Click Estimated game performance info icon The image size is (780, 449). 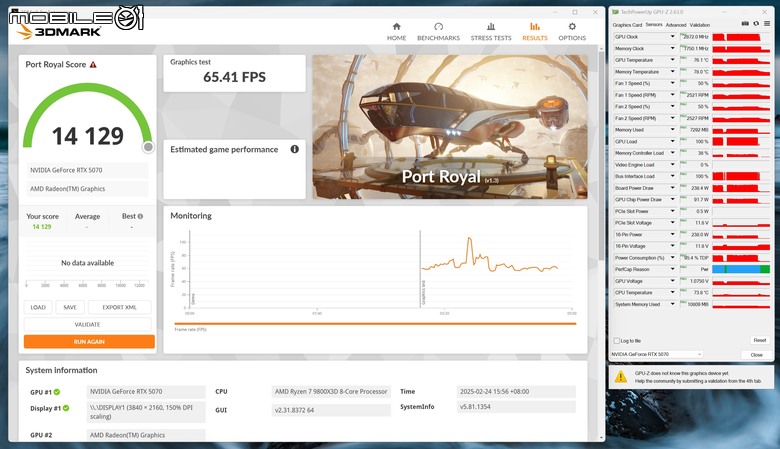[294, 149]
